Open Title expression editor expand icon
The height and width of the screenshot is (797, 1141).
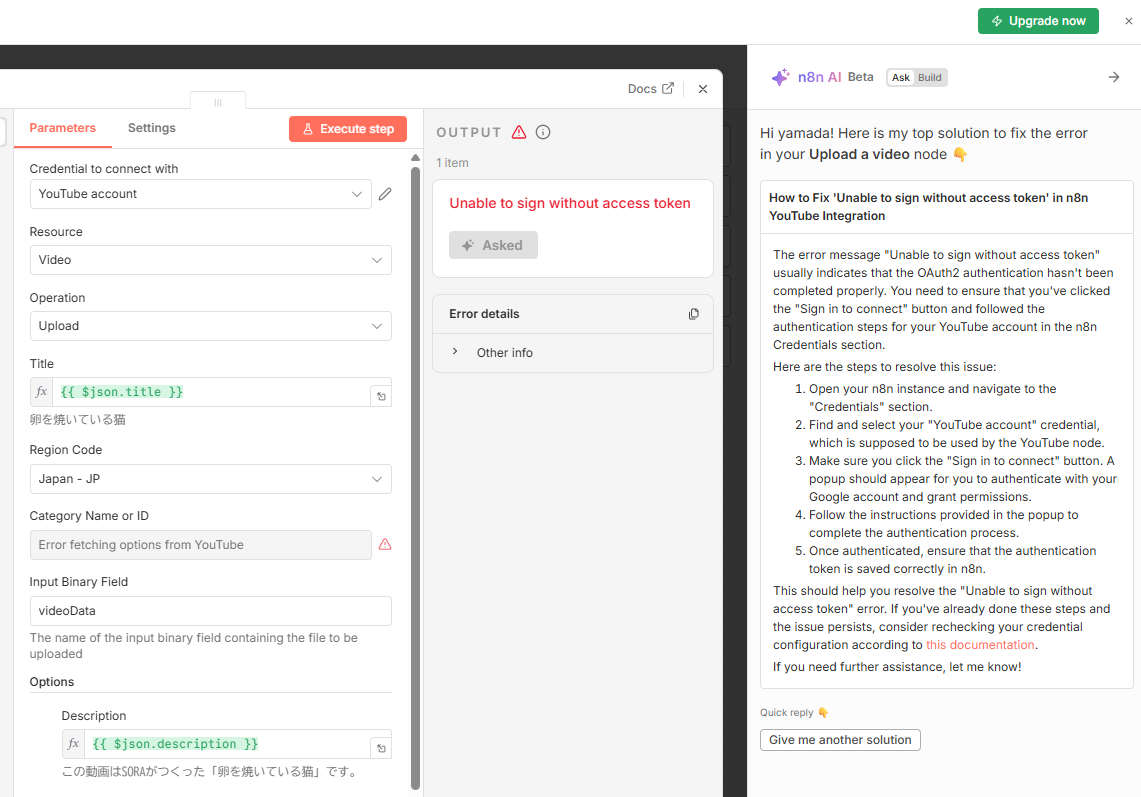(x=381, y=397)
